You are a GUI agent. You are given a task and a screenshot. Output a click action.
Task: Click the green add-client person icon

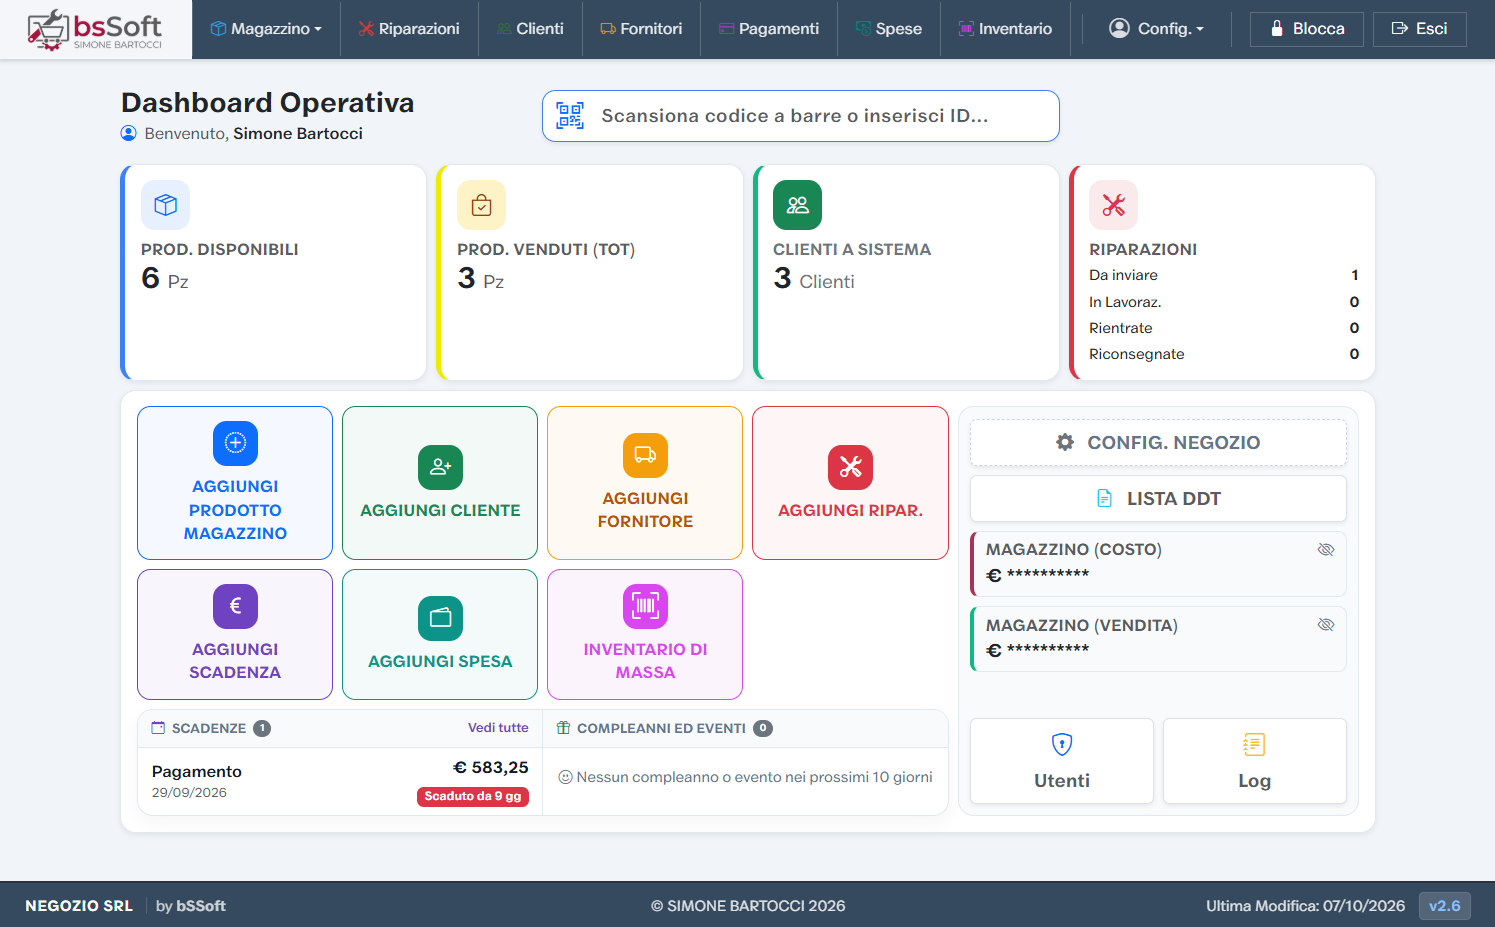(x=440, y=467)
